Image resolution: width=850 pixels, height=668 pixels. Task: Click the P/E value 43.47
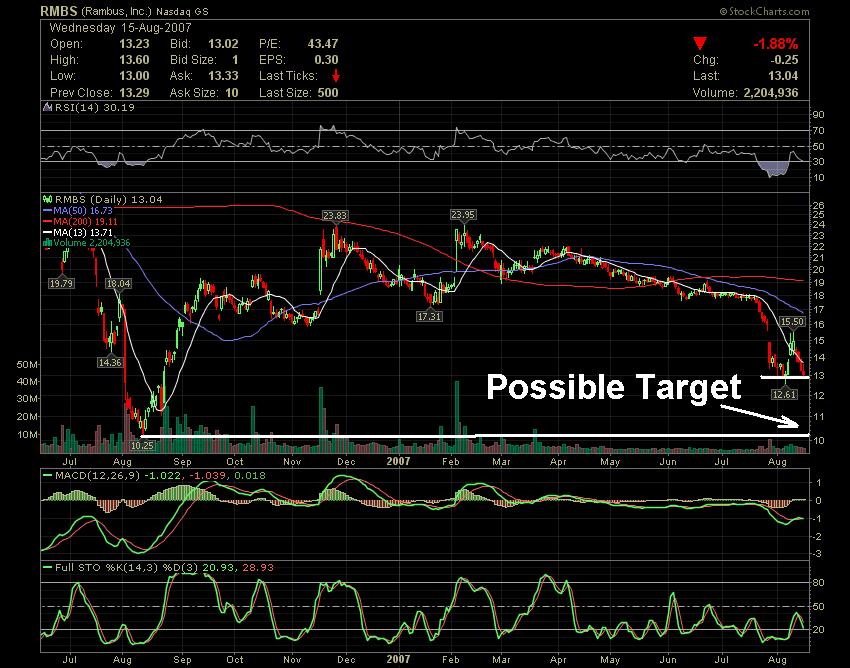(323, 44)
